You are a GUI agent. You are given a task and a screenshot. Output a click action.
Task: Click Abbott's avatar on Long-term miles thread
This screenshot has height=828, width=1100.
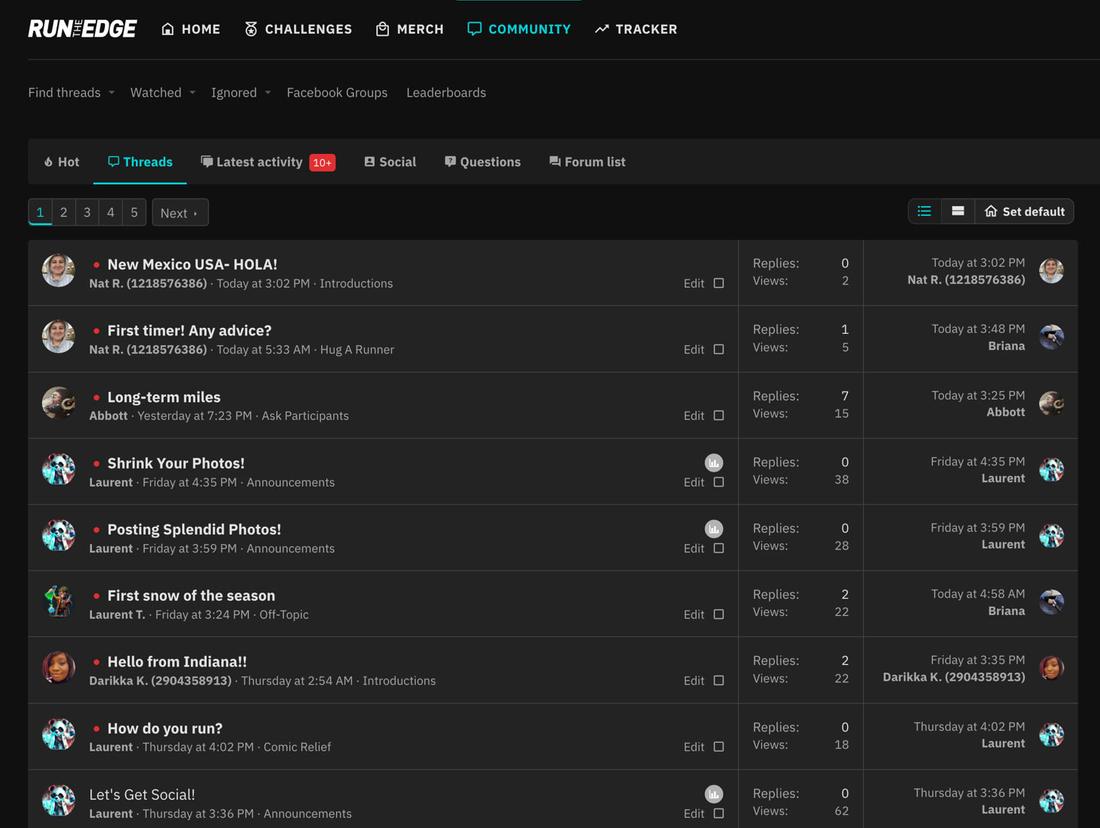pos(59,403)
